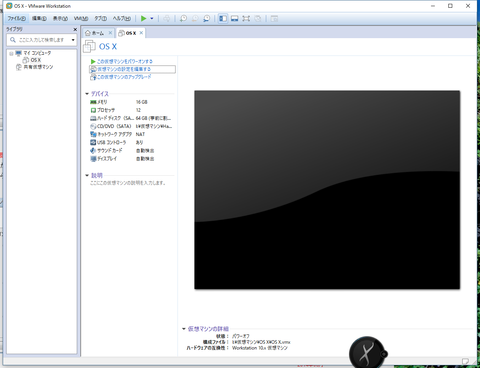This screenshot has height=368, width=480.
Task: Open the ヘルプ menu
Action: tap(122, 18)
